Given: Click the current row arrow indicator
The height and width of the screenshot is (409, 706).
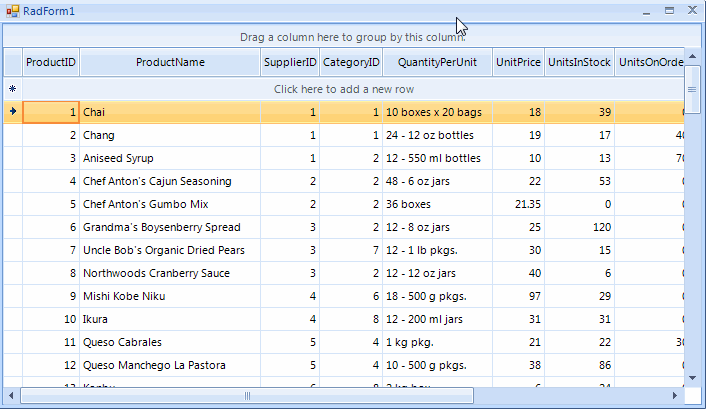Looking at the screenshot, I should [x=12, y=112].
